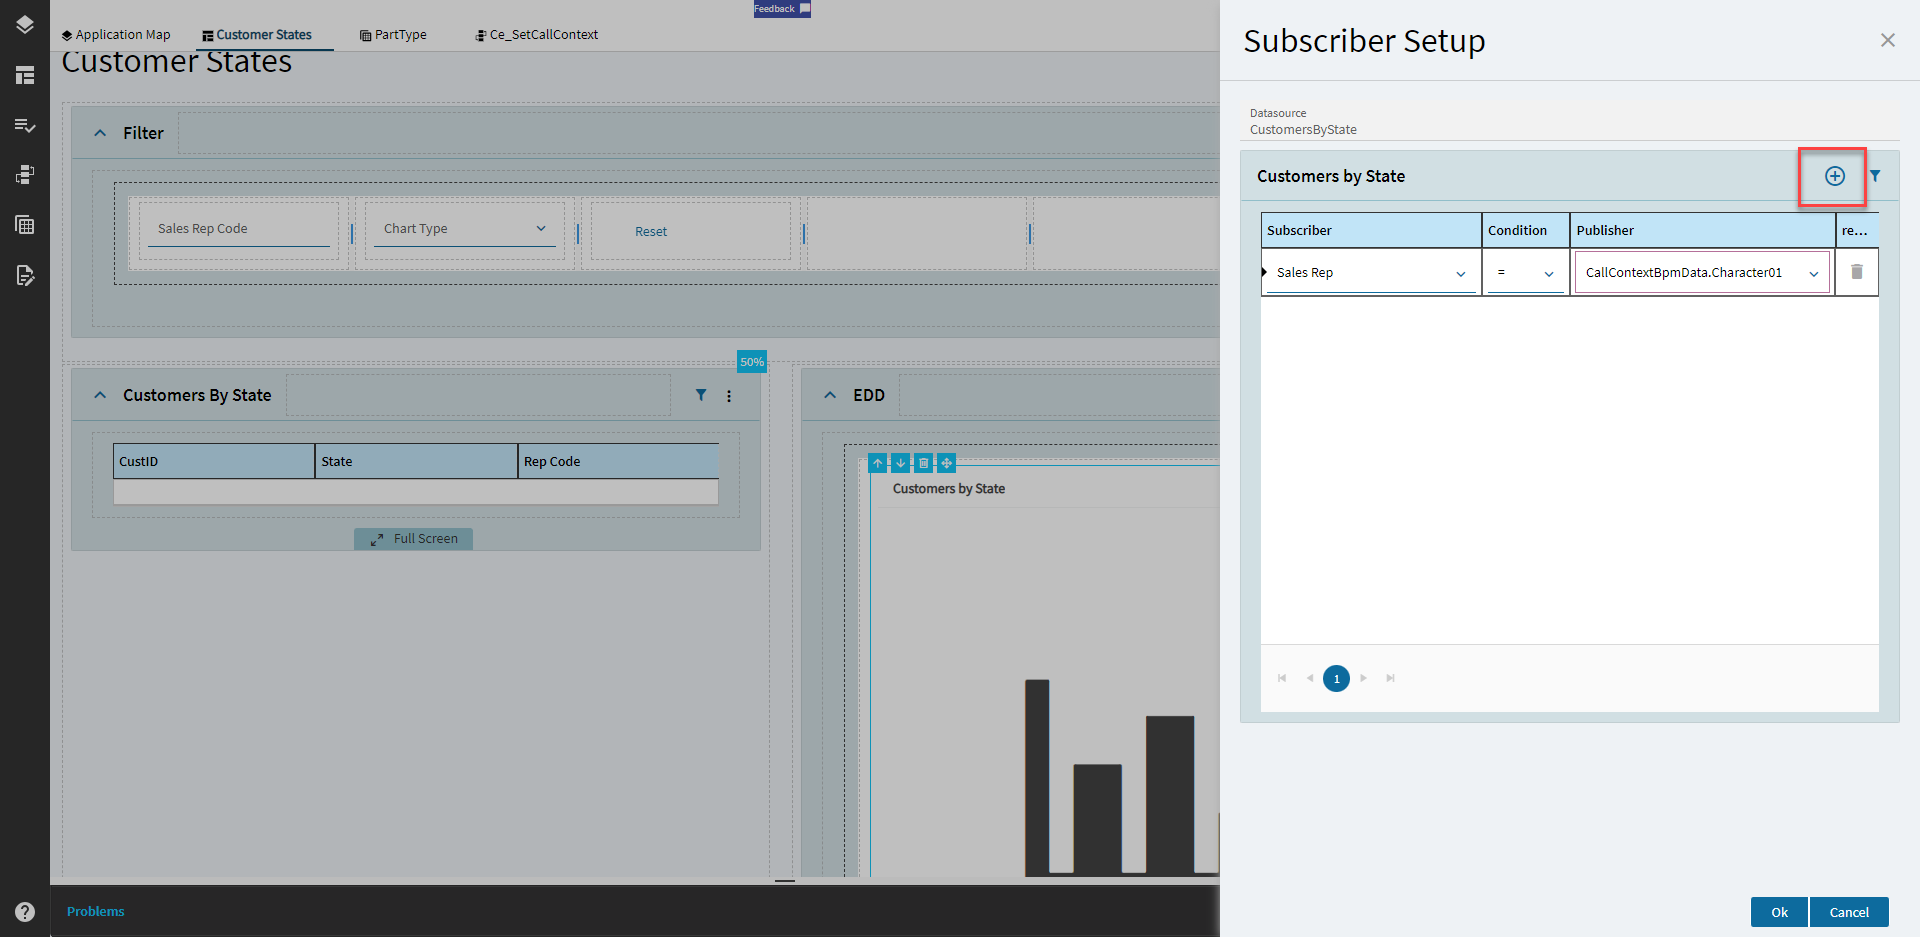Go to next page of subscriber grid
This screenshot has width=1920, height=937.
(1363, 678)
